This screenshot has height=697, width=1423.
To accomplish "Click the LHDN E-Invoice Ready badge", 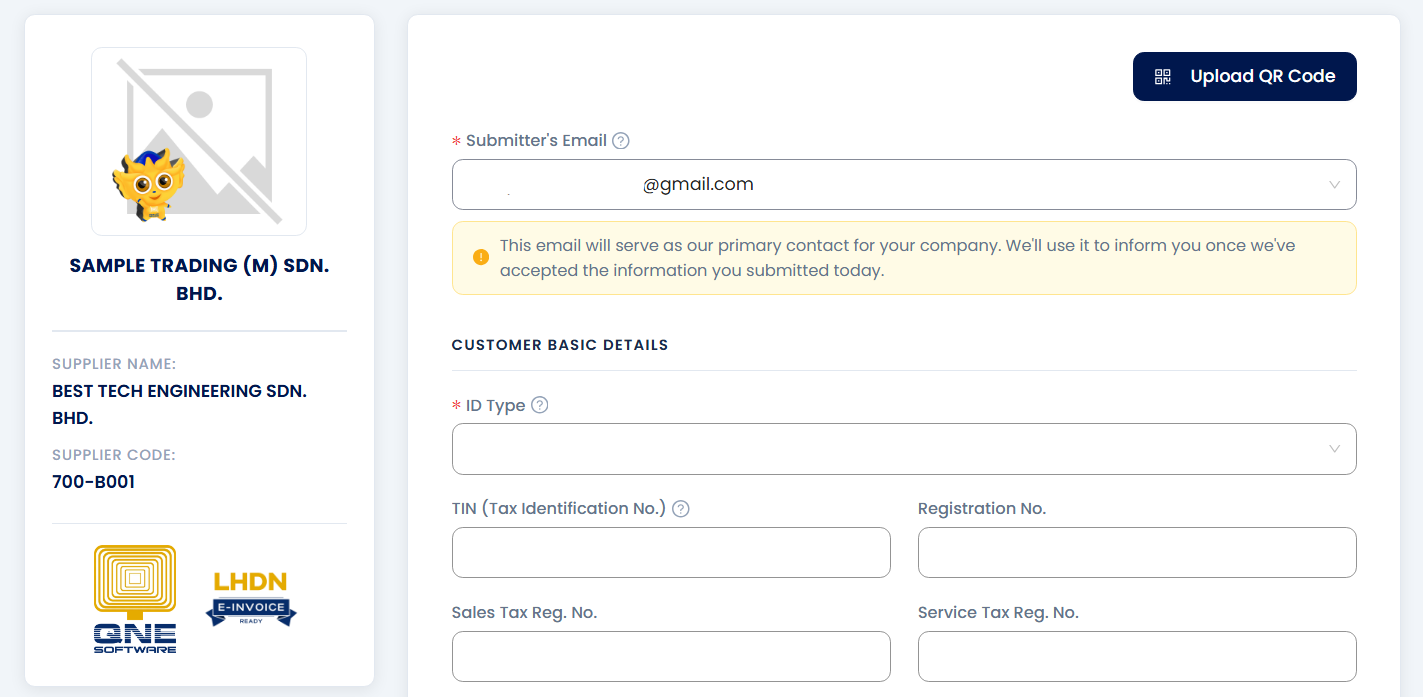I will point(251,599).
